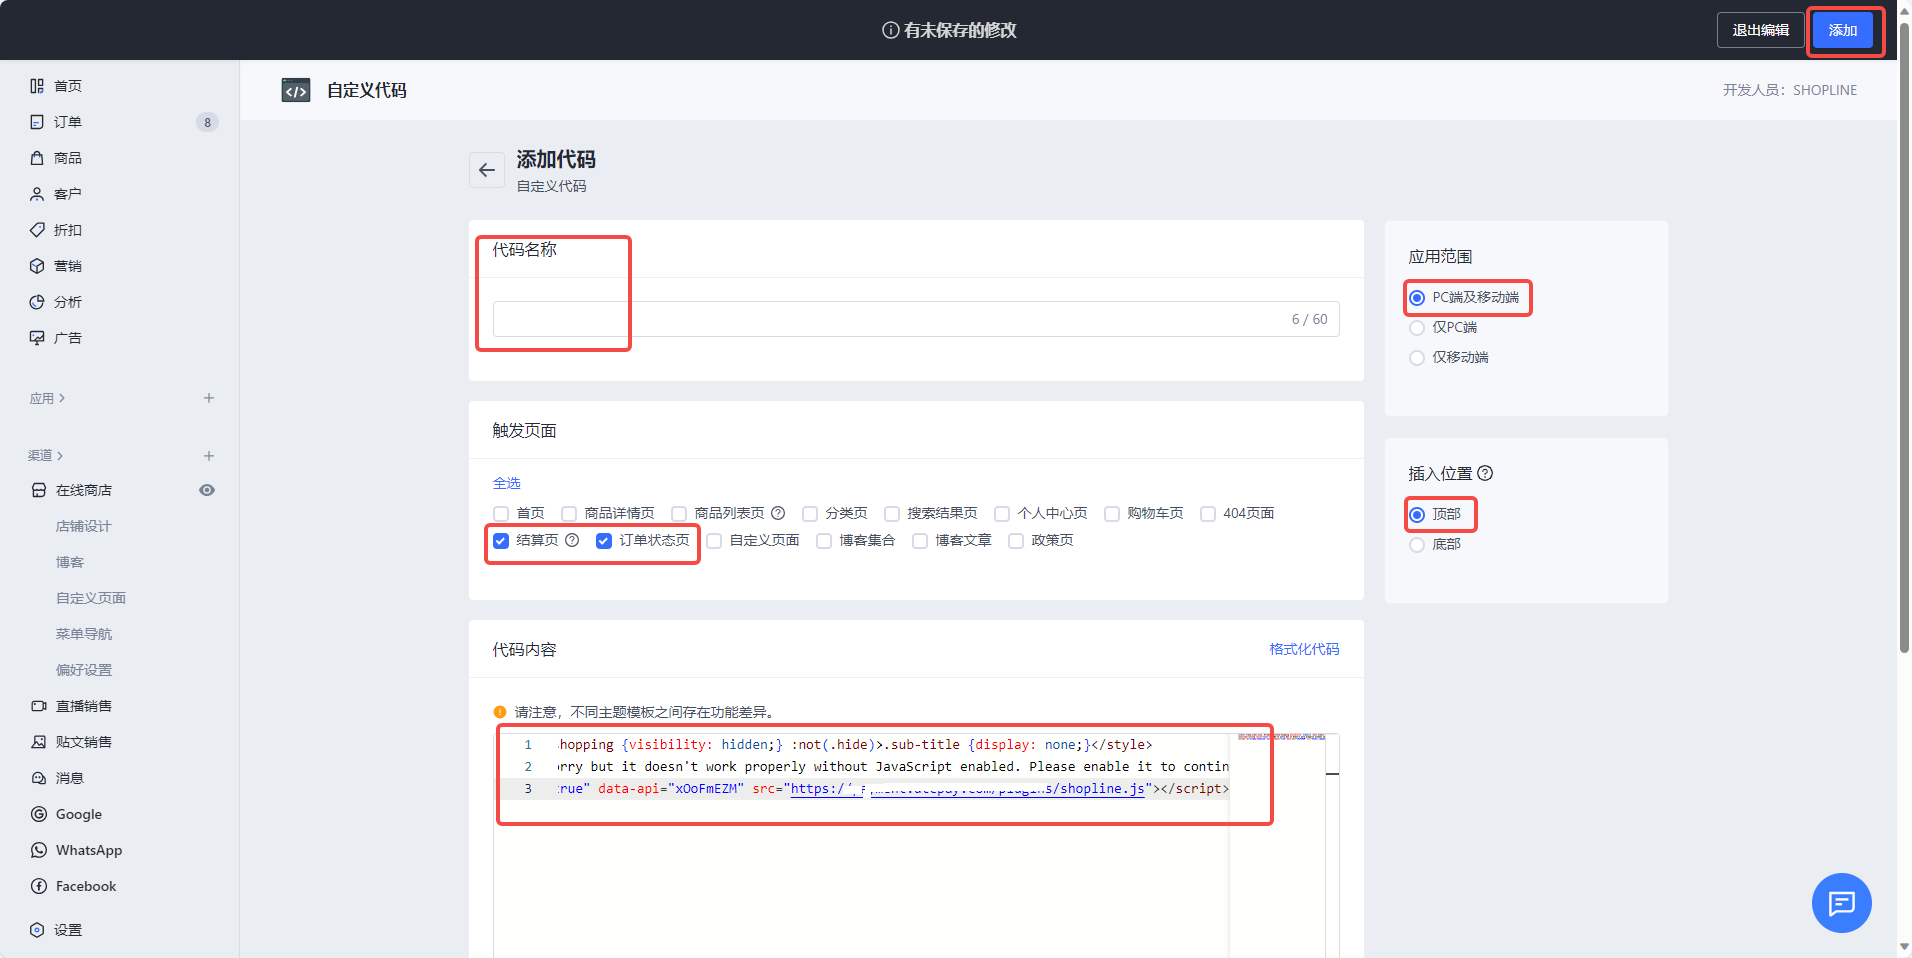Check the 博客文章 checkbox
The height and width of the screenshot is (958, 1912).
[x=920, y=541]
